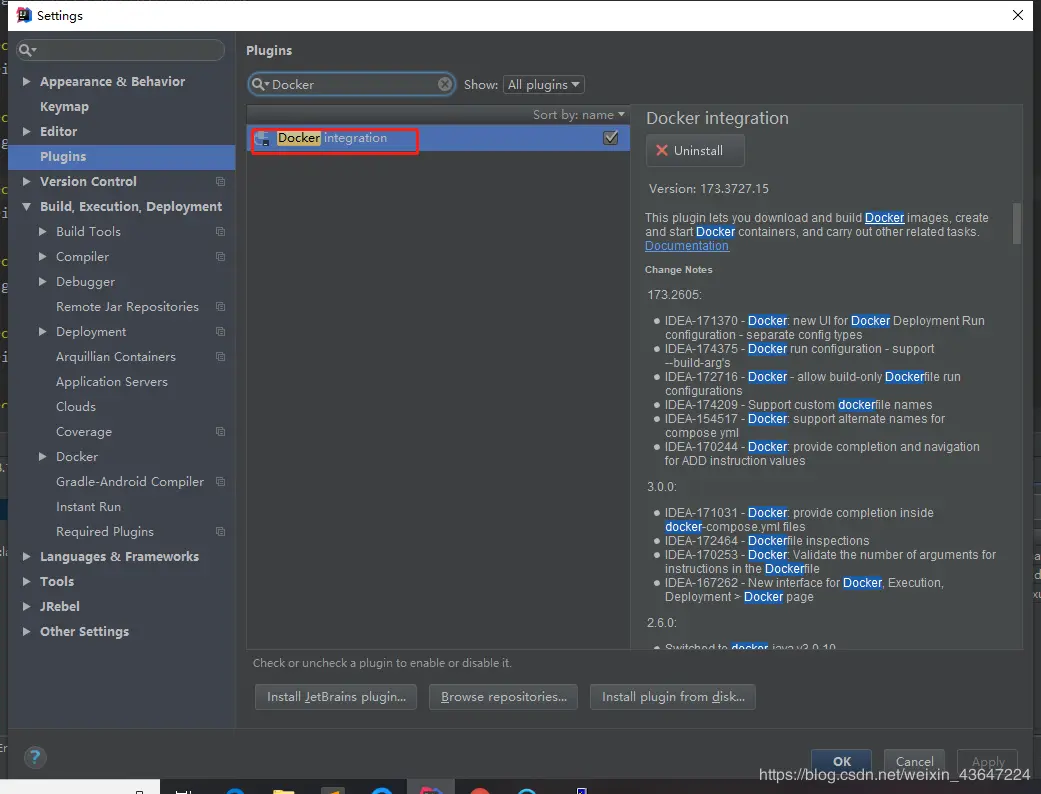Click the Uninstall plugin button
The width and height of the screenshot is (1041, 794).
click(695, 151)
